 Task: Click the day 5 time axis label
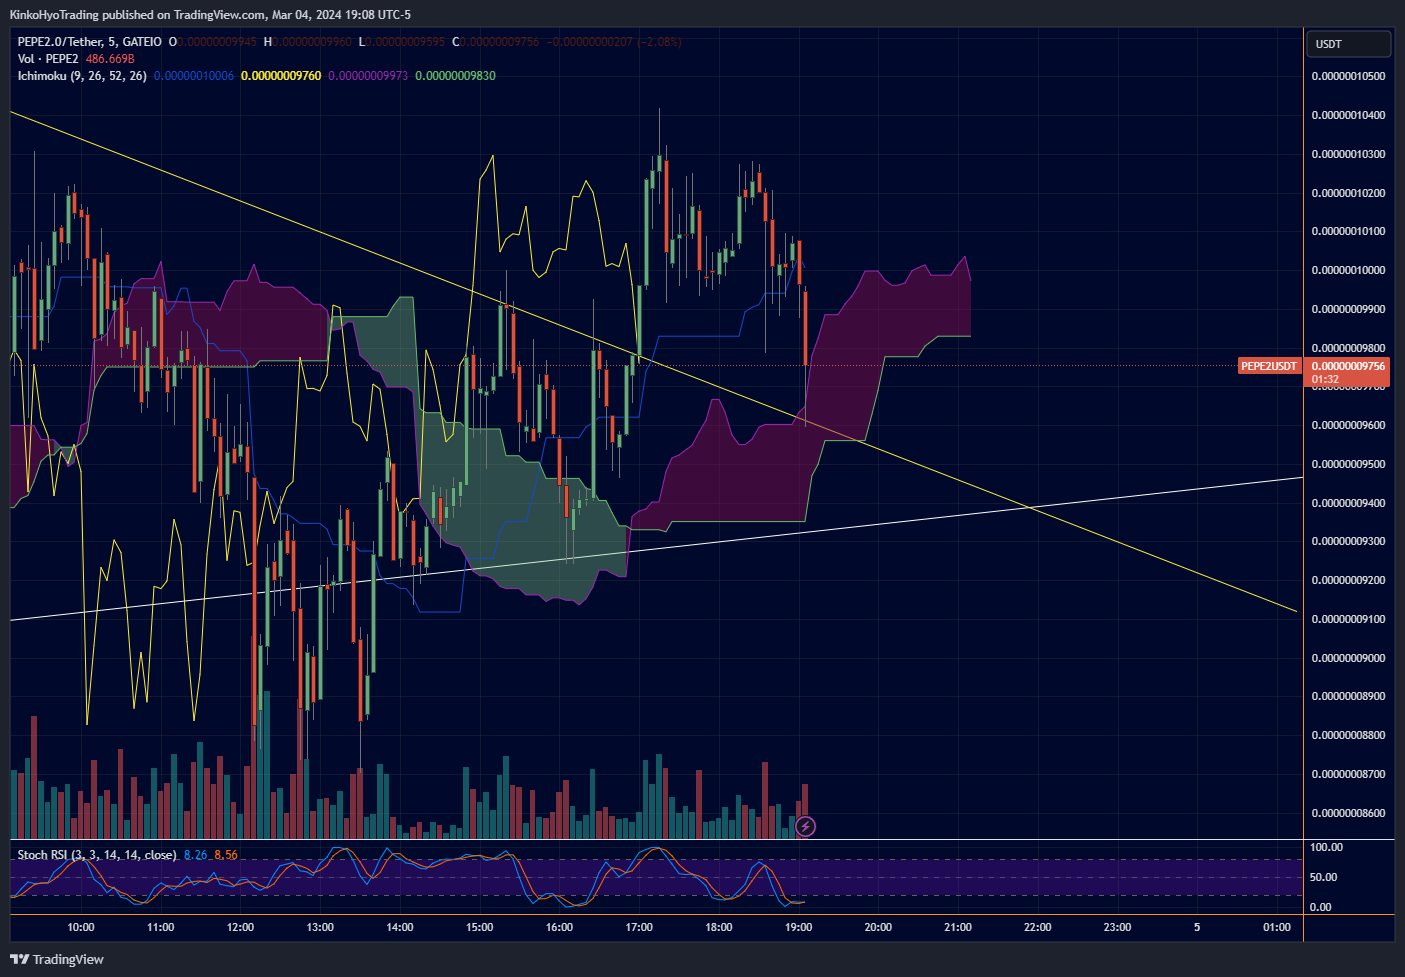pos(1197,927)
